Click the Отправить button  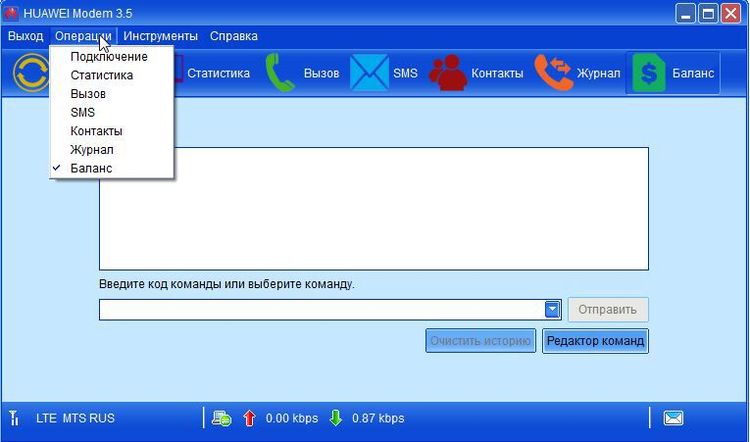click(x=608, y=309)
